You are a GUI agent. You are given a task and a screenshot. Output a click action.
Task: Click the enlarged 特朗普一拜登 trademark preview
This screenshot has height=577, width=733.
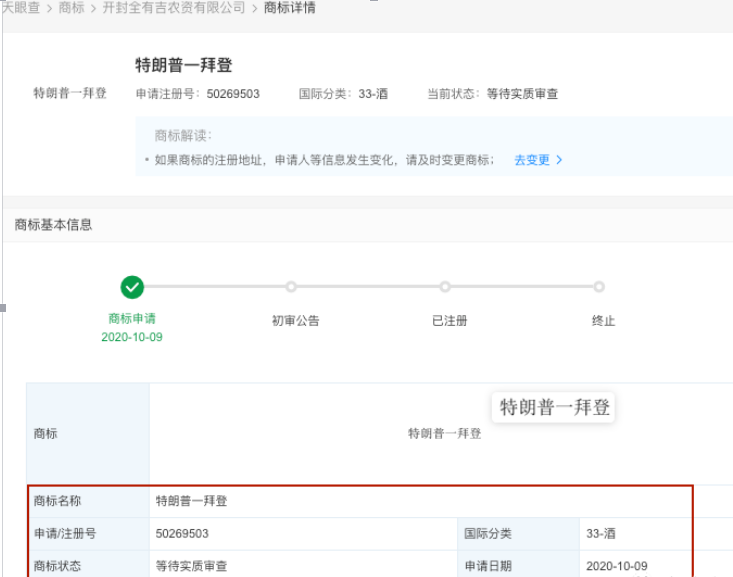point(554,408)
